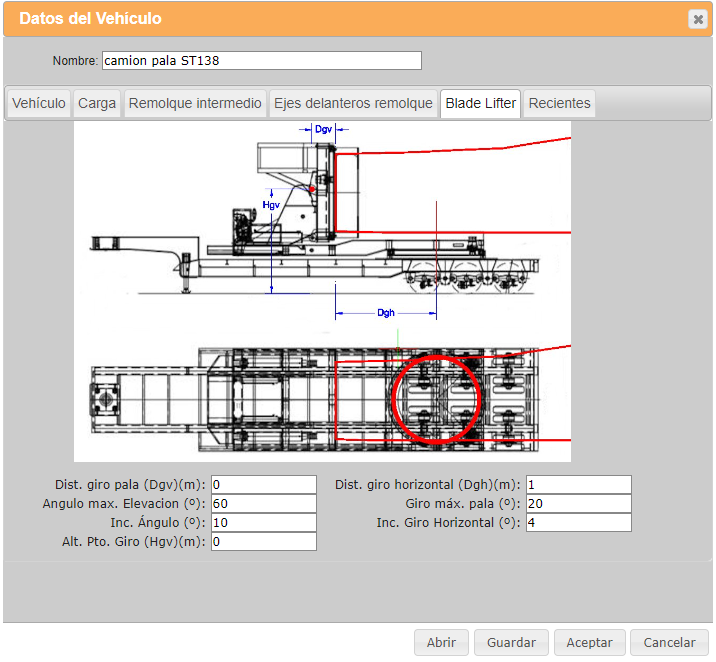Select the Blade Lifter tab
716x662 pixels.
tap(481, 103)
